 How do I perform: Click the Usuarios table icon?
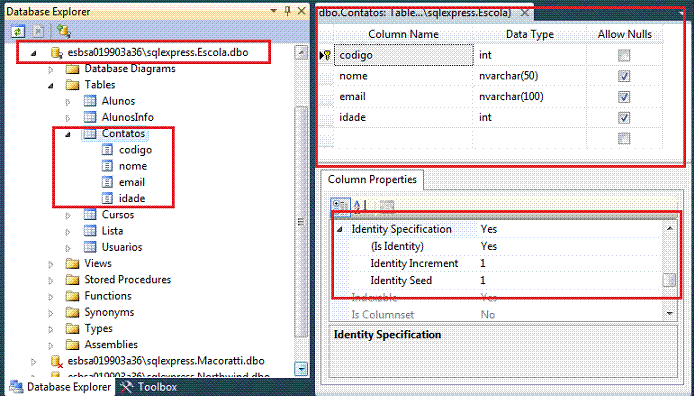tap(90, 247)
